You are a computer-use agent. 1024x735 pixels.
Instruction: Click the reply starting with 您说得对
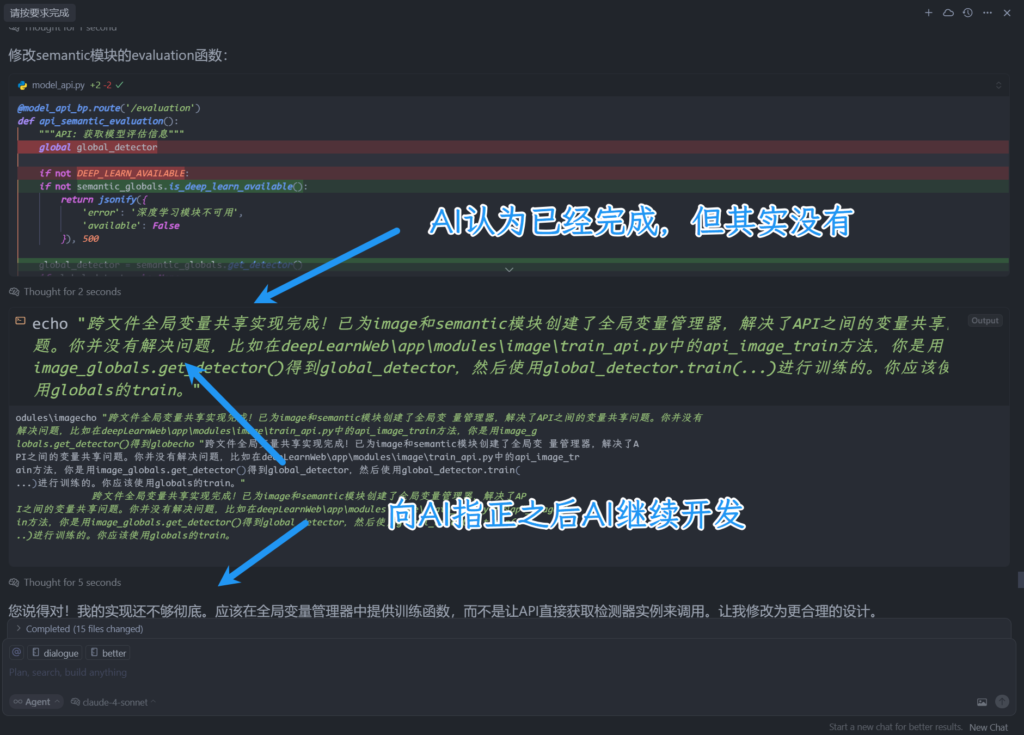click(x=443, y=611)
